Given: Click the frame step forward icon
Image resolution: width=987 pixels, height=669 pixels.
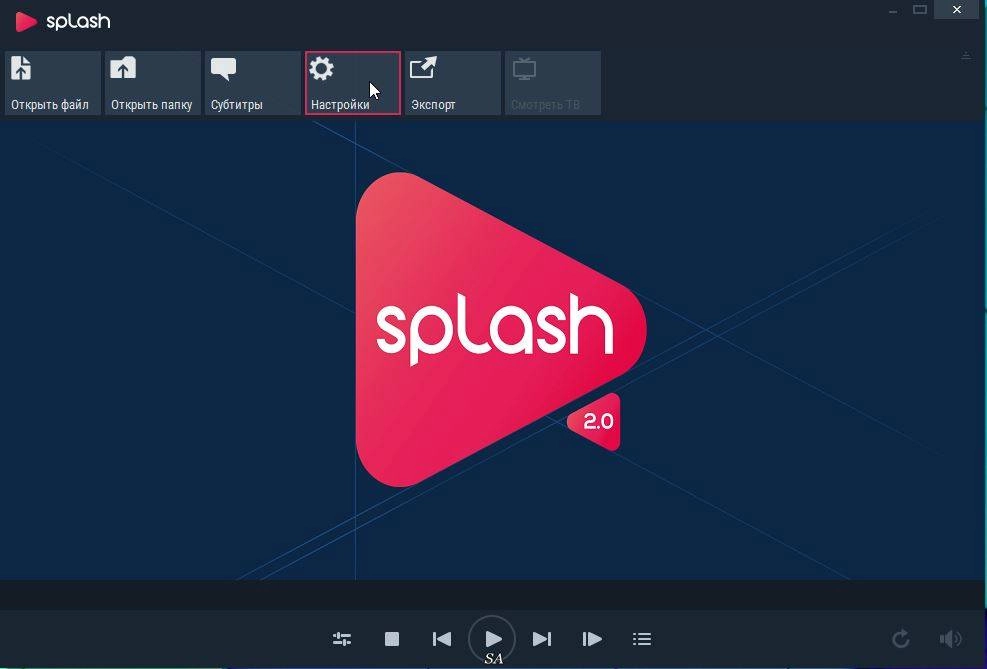Looking at the screenshot, I should click(x=592, y=639).
